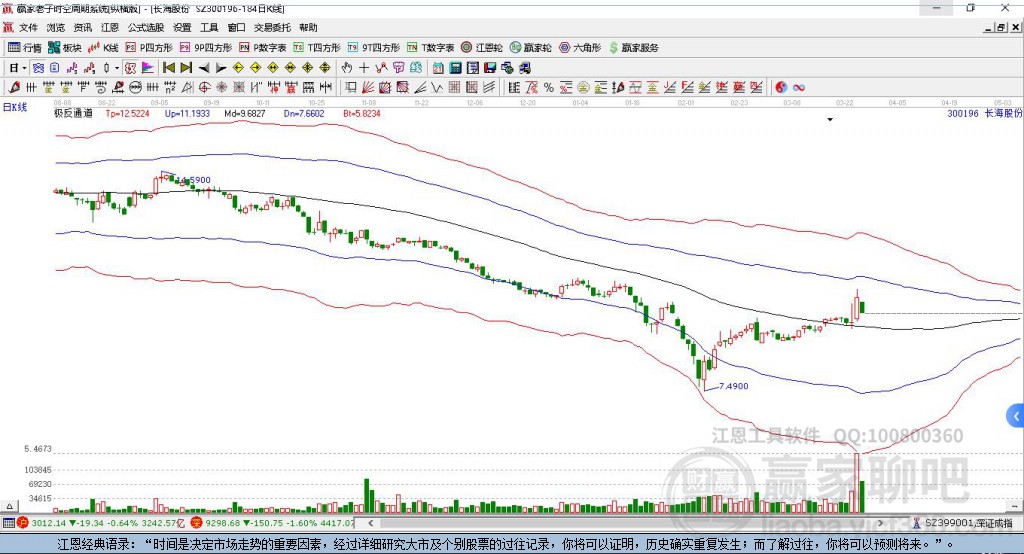
Task: Click the Up=11.1933 value
Action: point(187,114)
